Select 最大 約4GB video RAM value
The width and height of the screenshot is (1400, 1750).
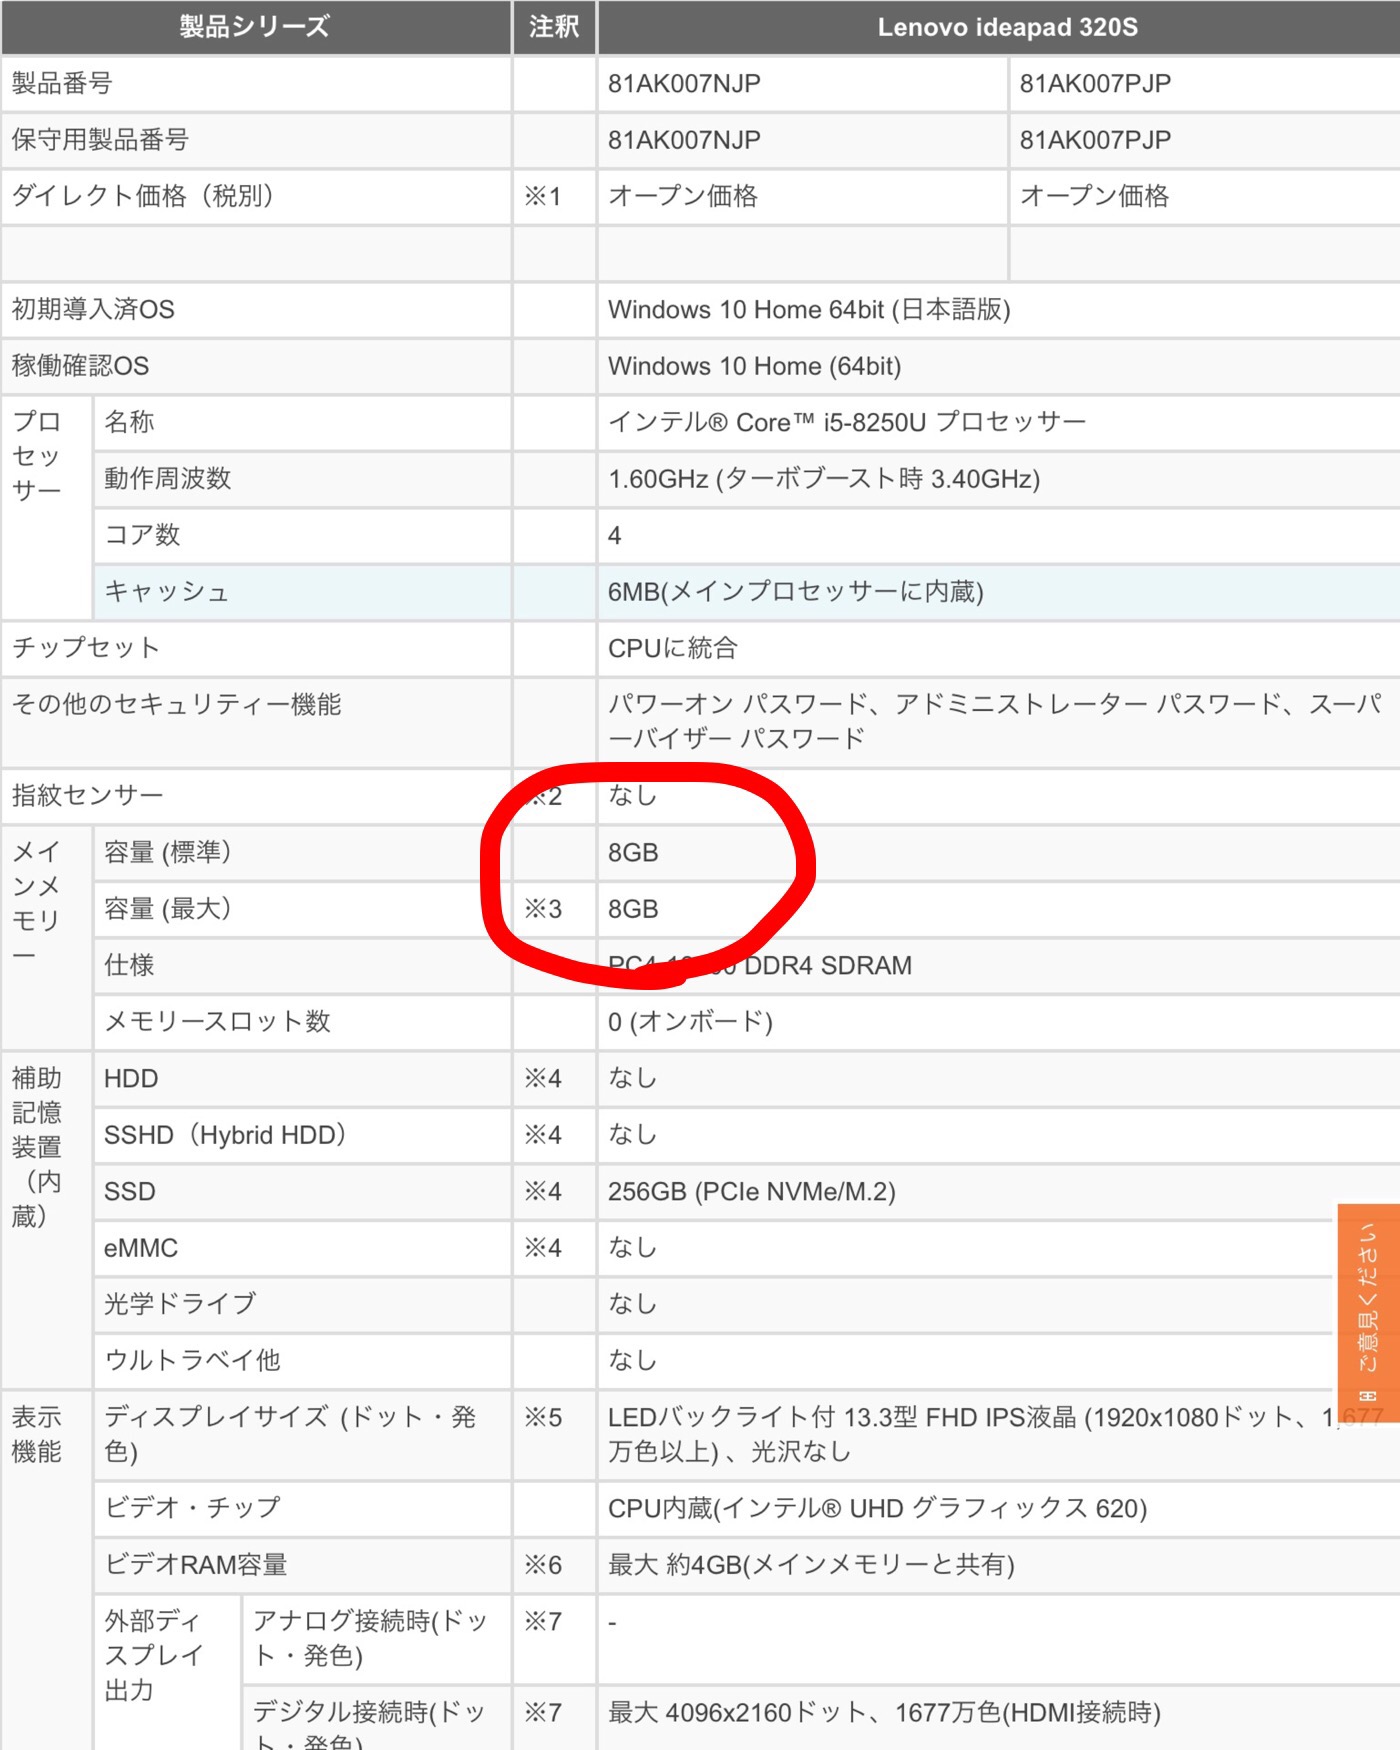coord(812,1565)
